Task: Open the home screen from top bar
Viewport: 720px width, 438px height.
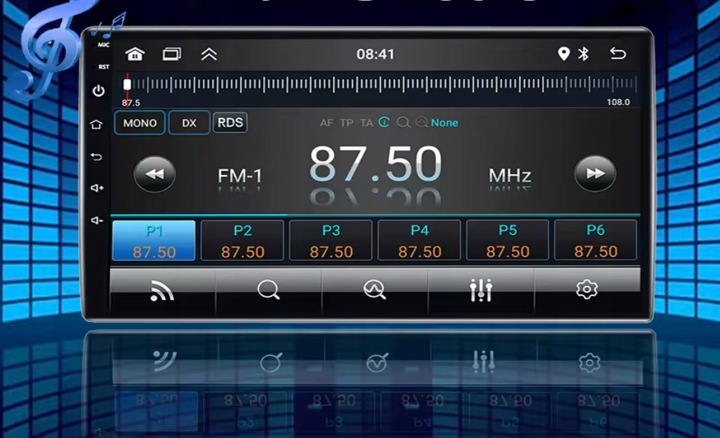Action: click(135, 54)
